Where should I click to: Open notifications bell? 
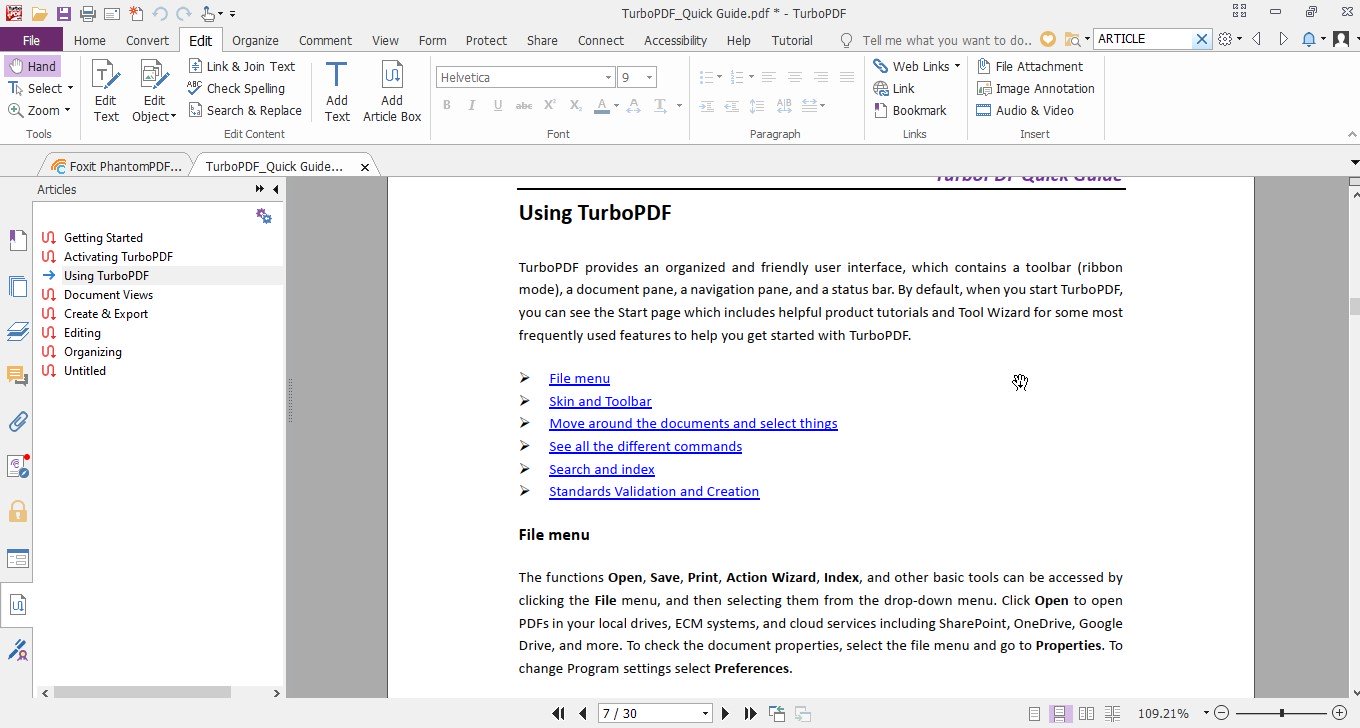click(x=1309, y=40)
